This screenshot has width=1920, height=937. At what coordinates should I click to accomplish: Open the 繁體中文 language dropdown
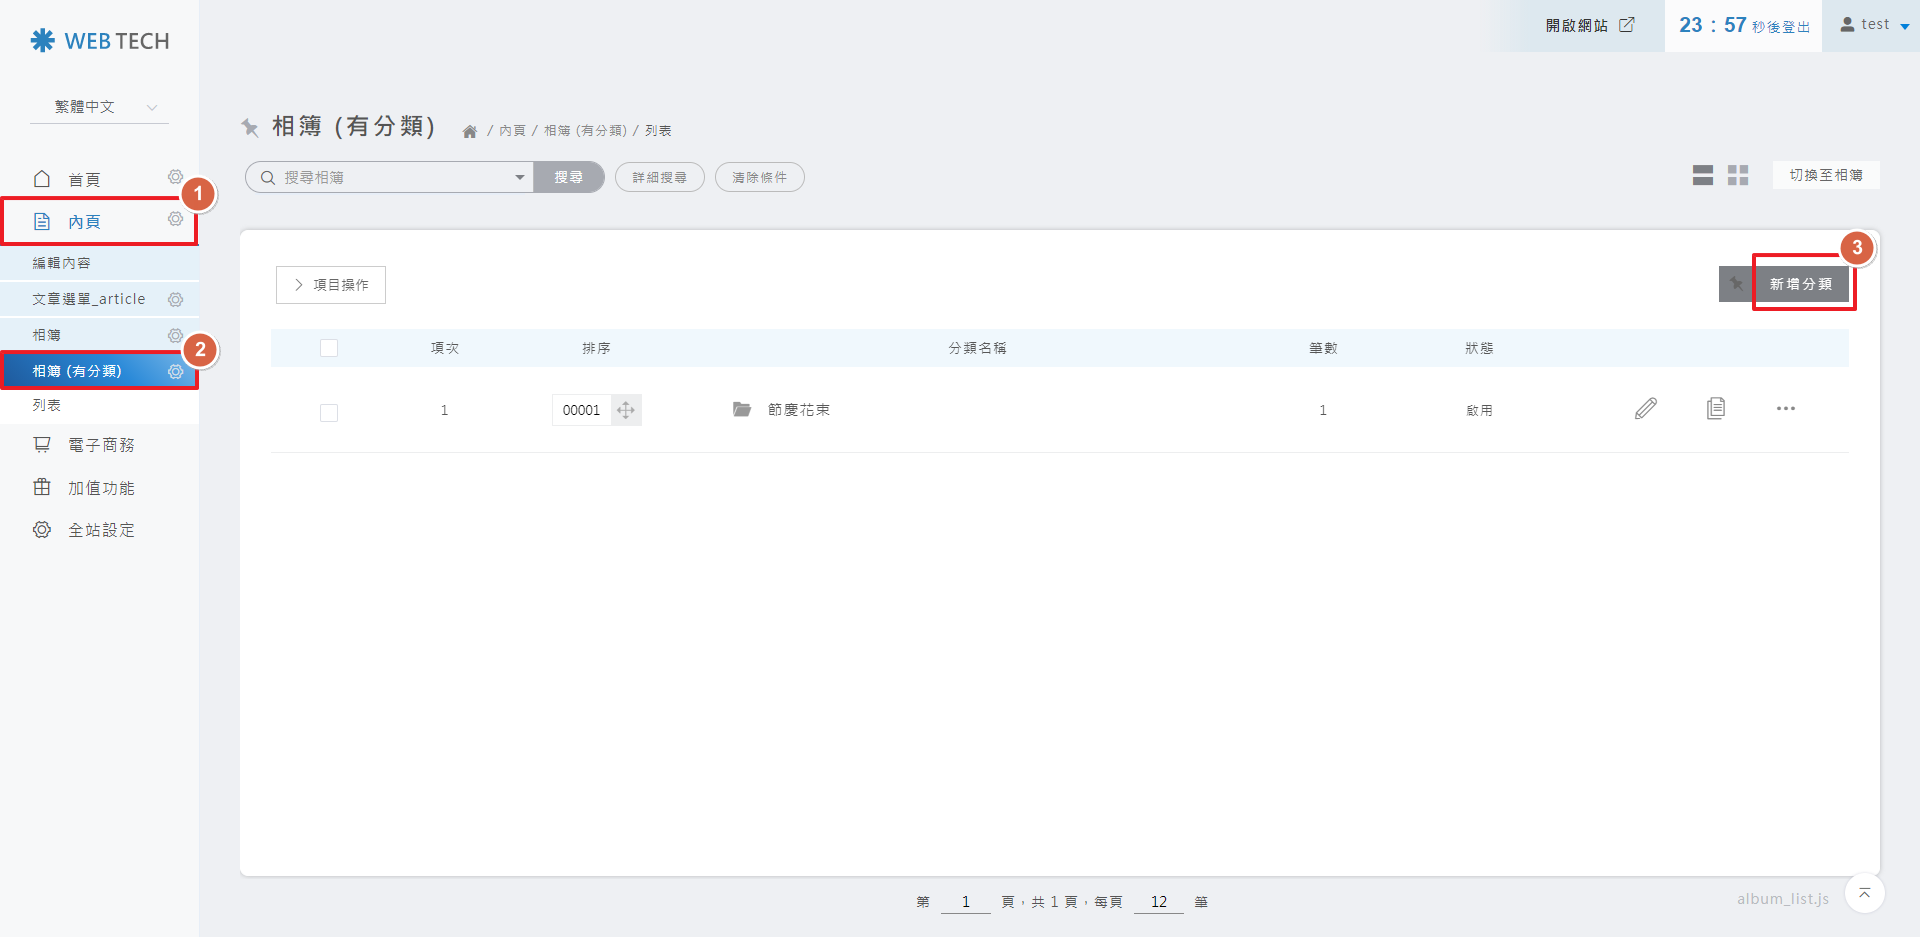pyautogui.click(x=100, y=107)
